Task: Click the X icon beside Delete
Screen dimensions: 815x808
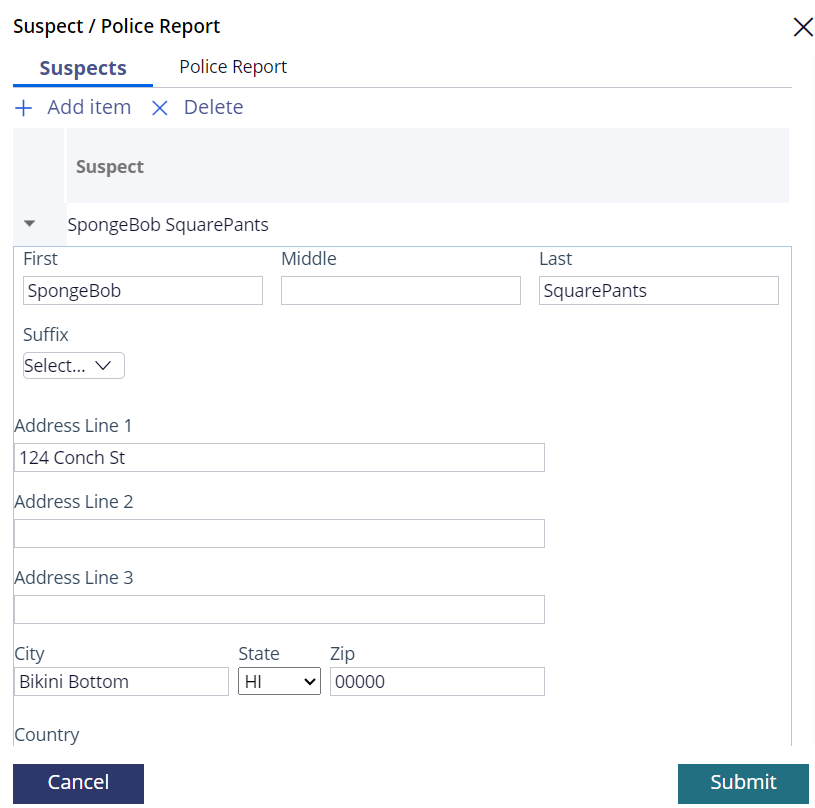Action: click(160, 108)
